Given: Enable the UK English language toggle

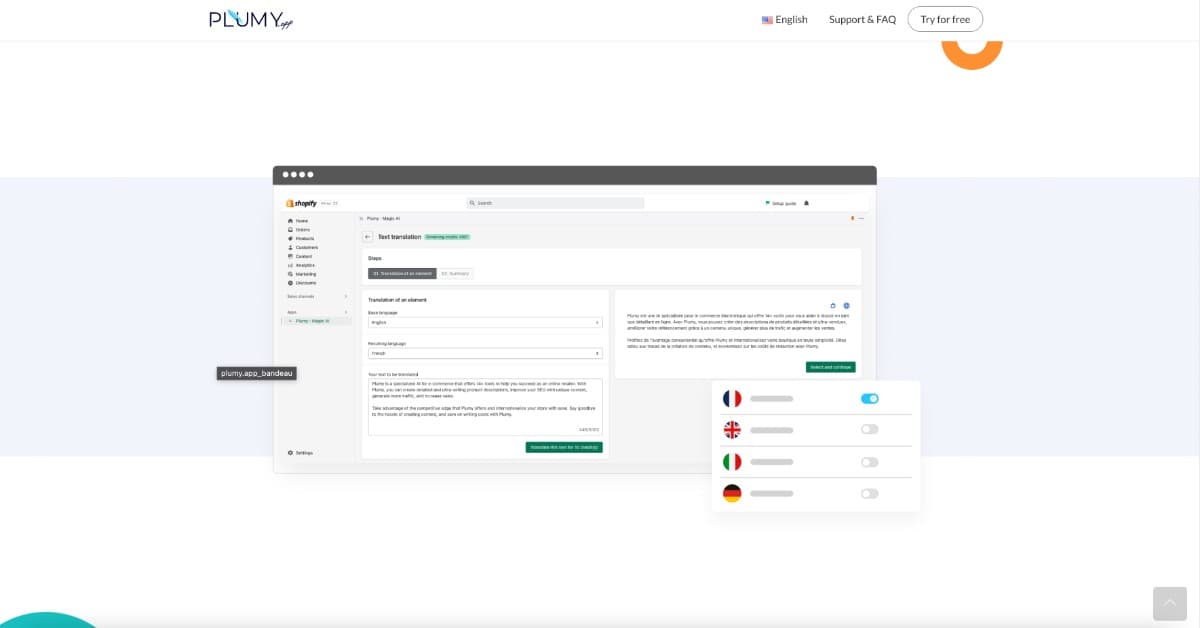Looking at the screenshot, I should click(870, 429).
